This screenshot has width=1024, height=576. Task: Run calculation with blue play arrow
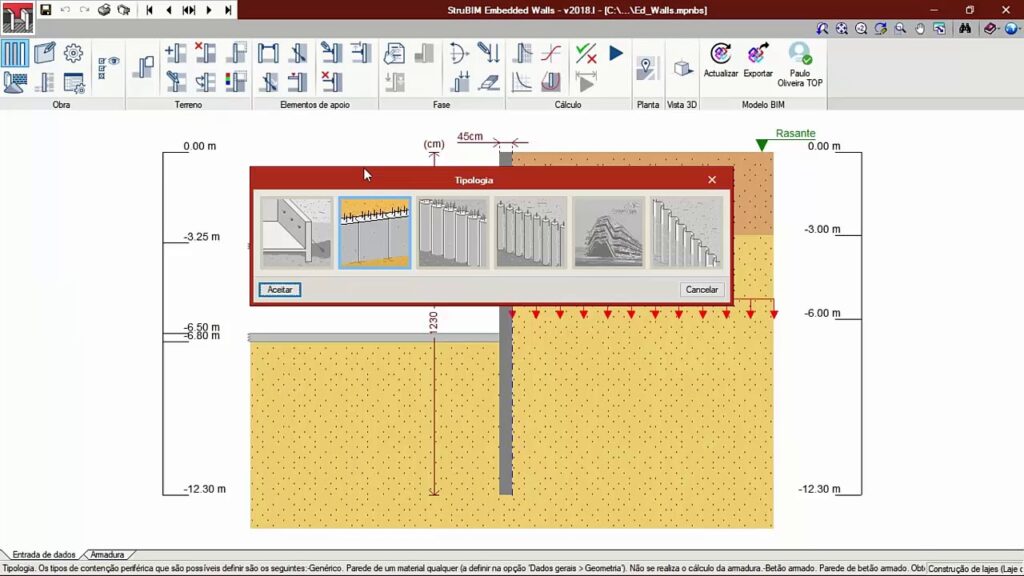coord(616,54)
